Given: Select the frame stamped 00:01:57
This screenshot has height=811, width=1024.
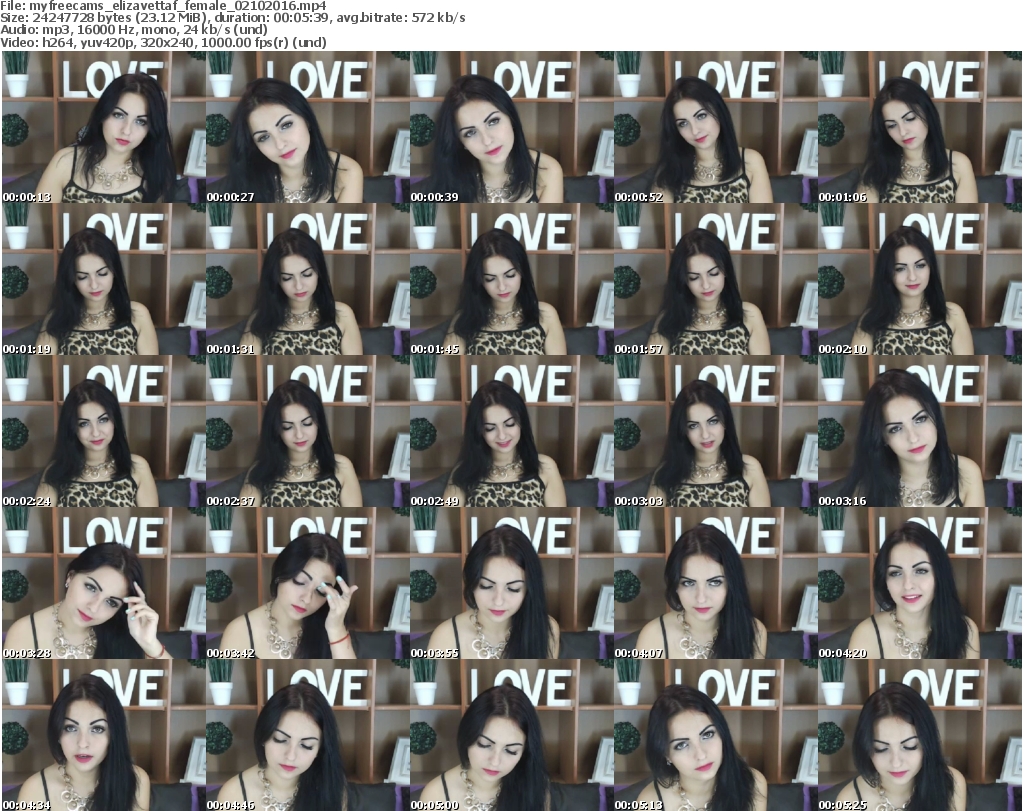Looking at the screenshot, I should click(x=716, y=279).
